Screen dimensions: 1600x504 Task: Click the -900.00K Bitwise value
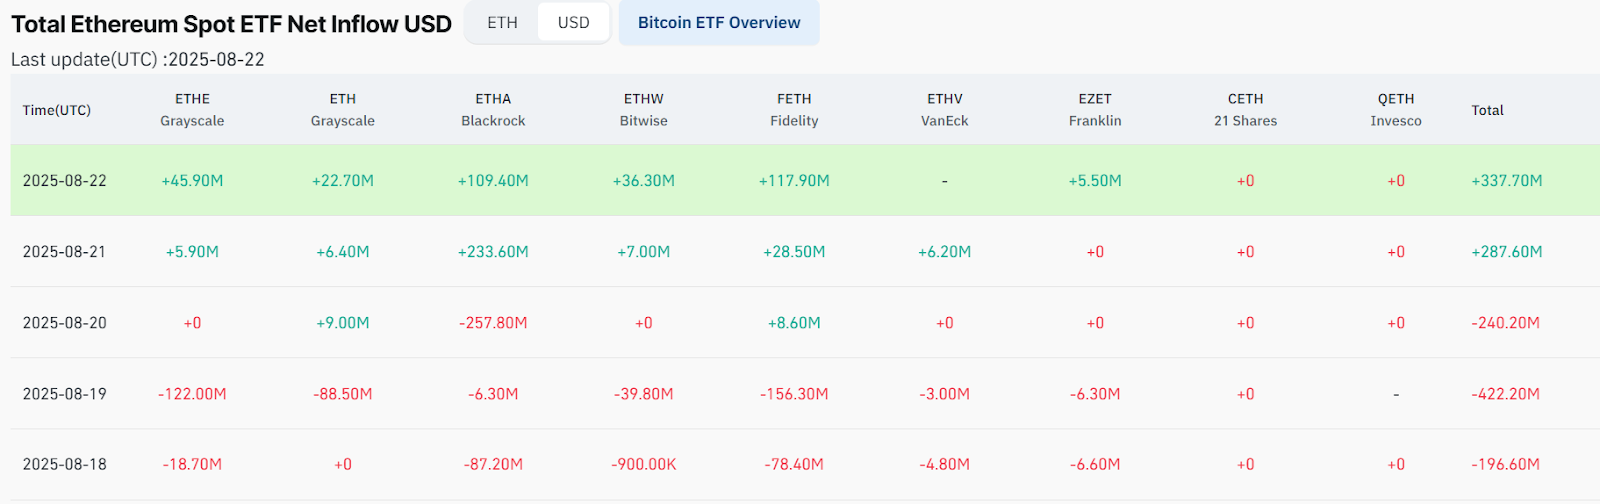click(x=644, y=465)
